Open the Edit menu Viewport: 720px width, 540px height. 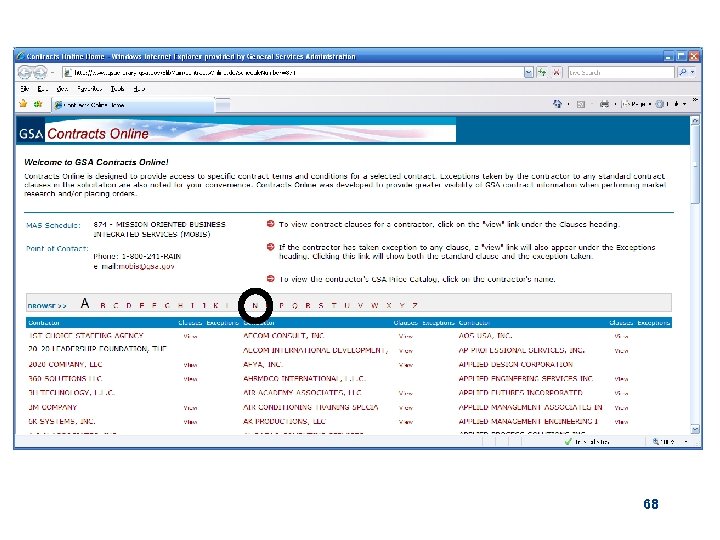pyautogui.click(x=42, y=89)
